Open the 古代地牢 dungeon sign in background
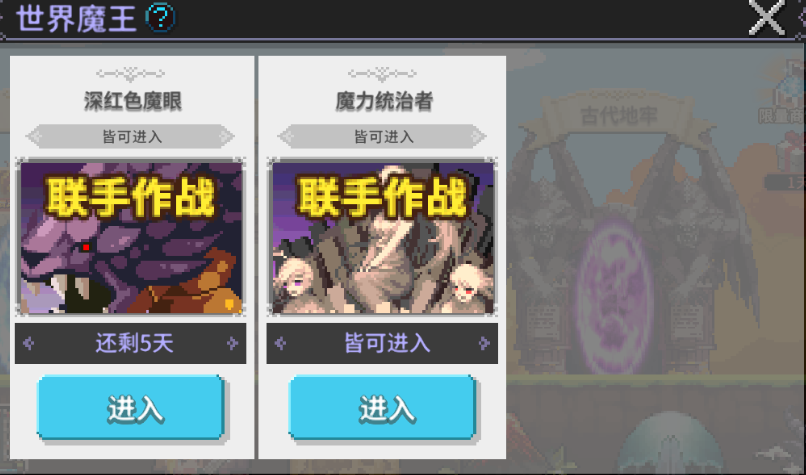 click(x=618, y=116)
